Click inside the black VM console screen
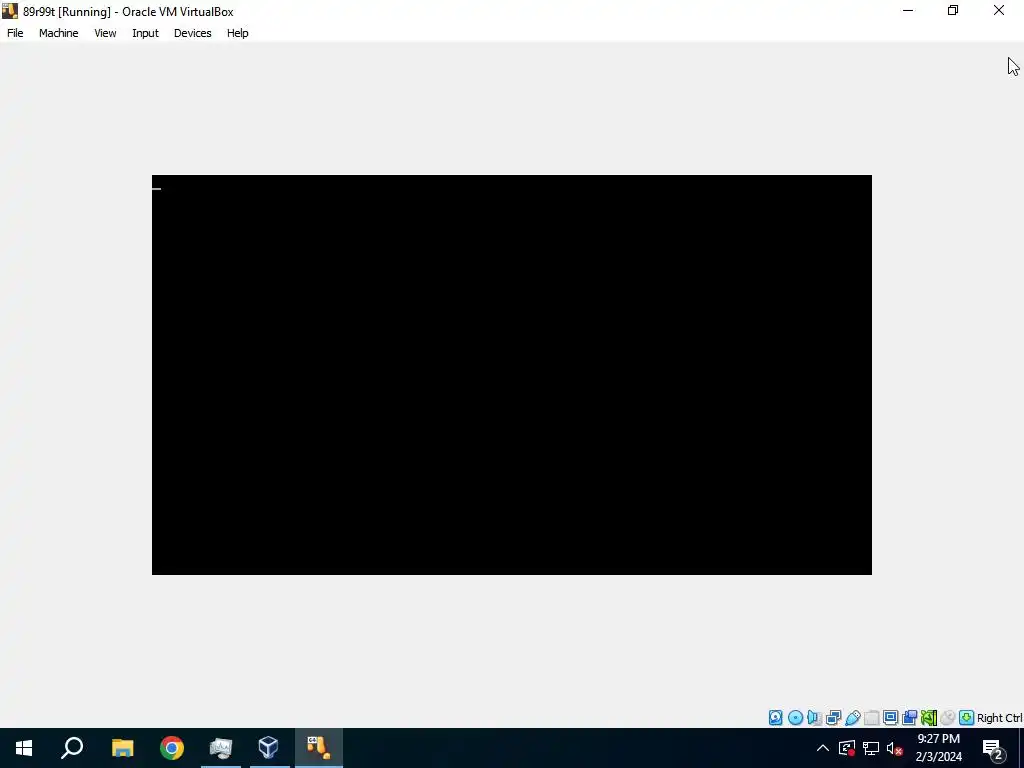Image resolution: width=1024 pixels, height=768 pixels. 511,375
